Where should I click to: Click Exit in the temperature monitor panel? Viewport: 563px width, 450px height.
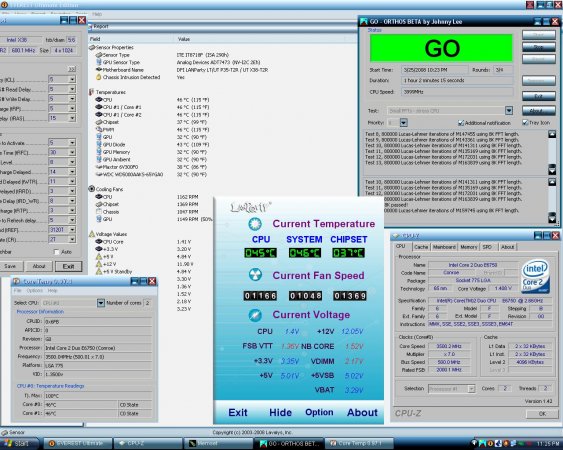[x=238, y=412]
